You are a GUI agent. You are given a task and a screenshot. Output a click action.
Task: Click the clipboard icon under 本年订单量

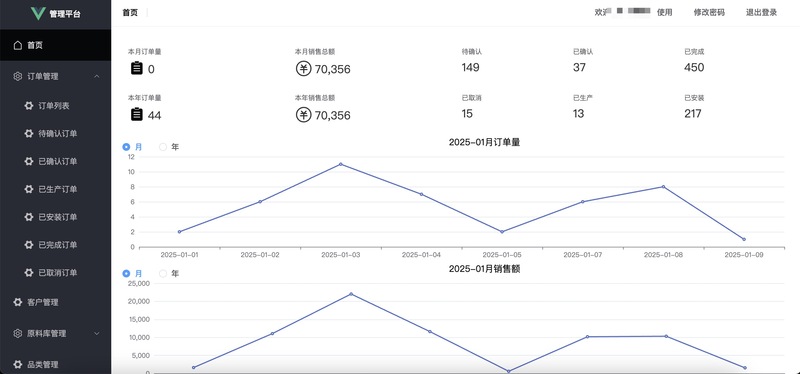pyautogui.click(x=136, y=114)
